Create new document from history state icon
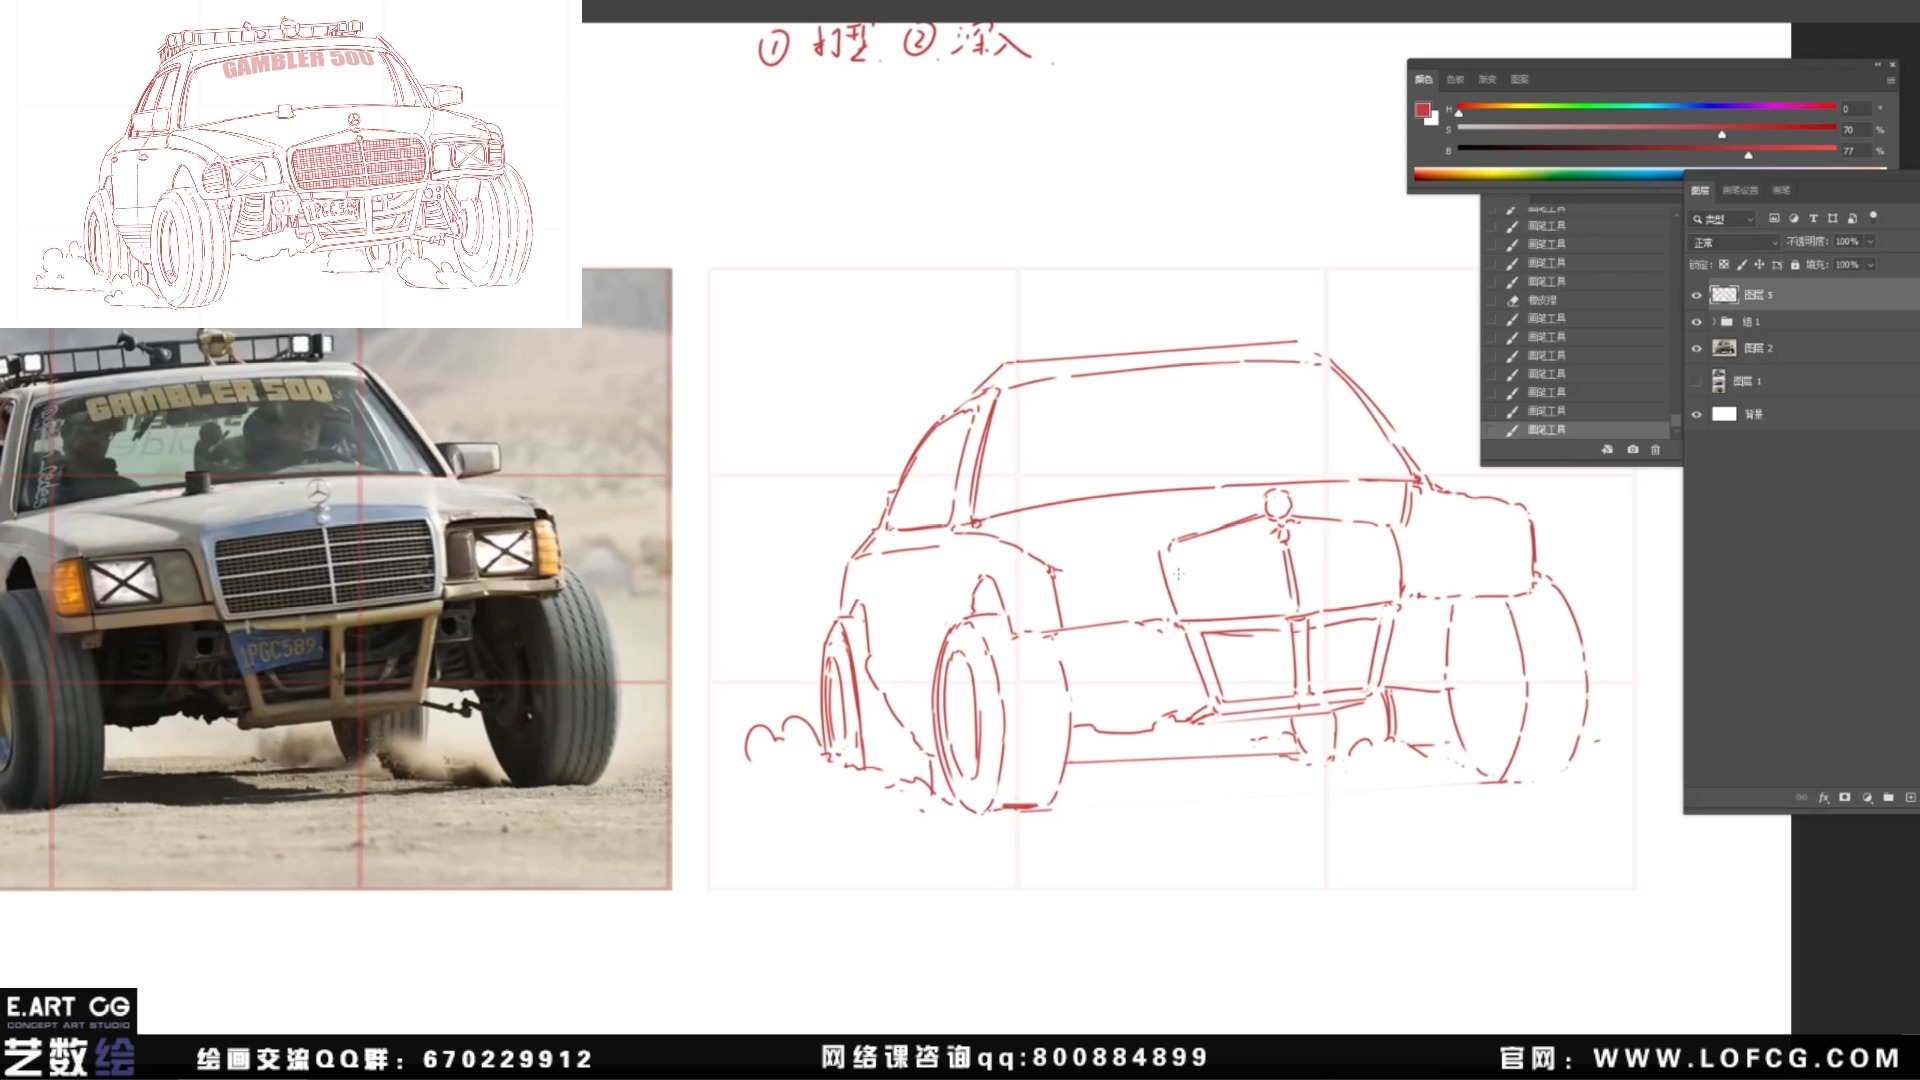This screenshot has width=1920, height=1080. tap(1607, 450)
